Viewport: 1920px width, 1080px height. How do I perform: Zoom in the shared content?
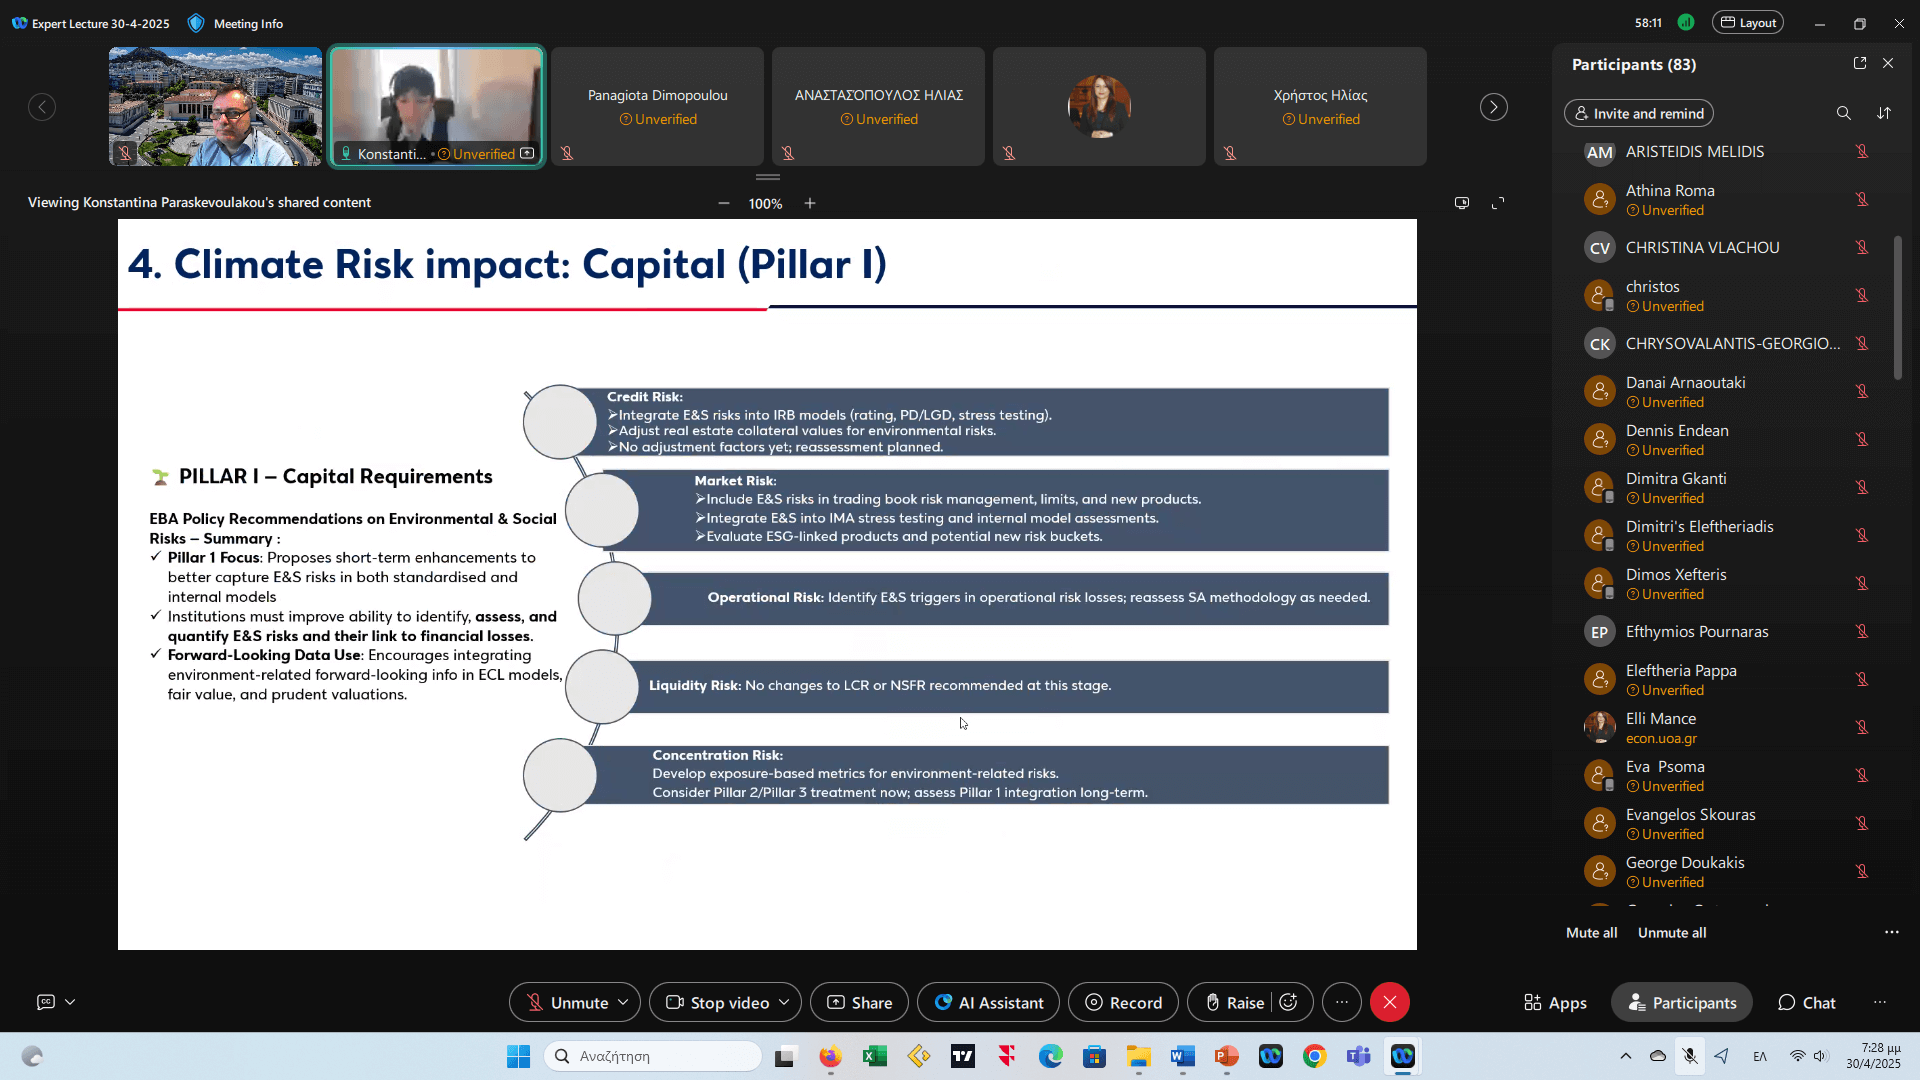click(810, 203)
